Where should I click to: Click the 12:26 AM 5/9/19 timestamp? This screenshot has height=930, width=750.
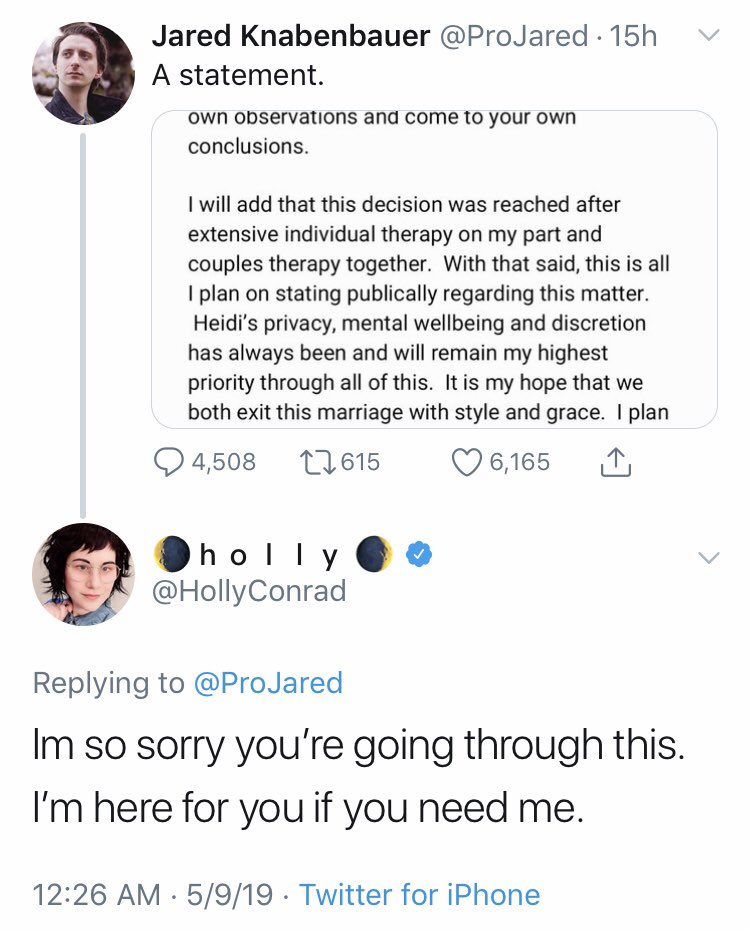[x=153, y=894]
